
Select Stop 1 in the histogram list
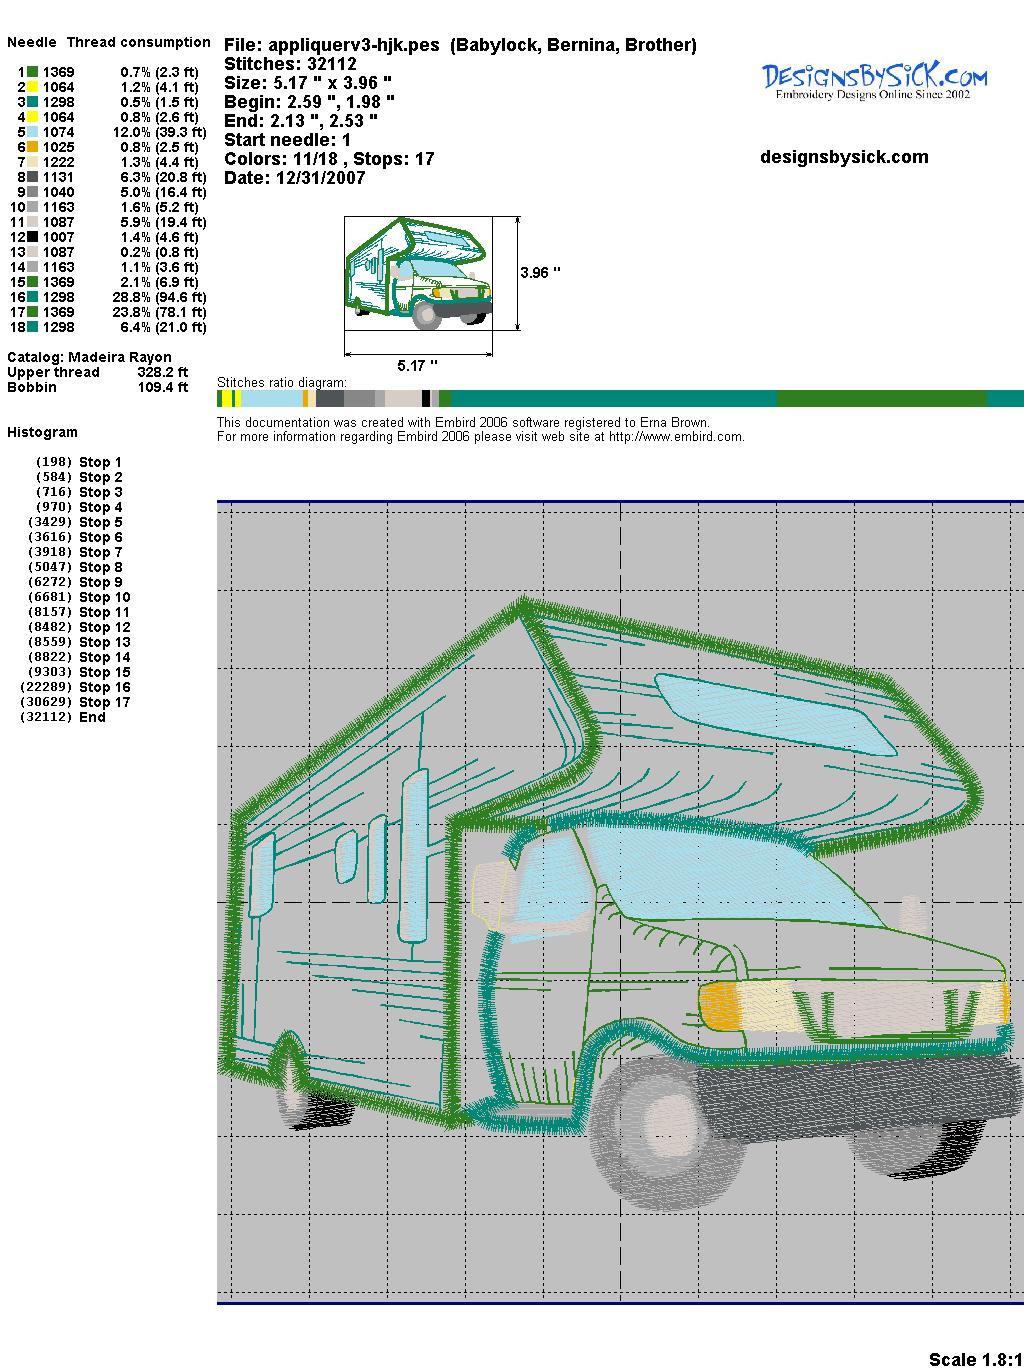coord(100,462)
